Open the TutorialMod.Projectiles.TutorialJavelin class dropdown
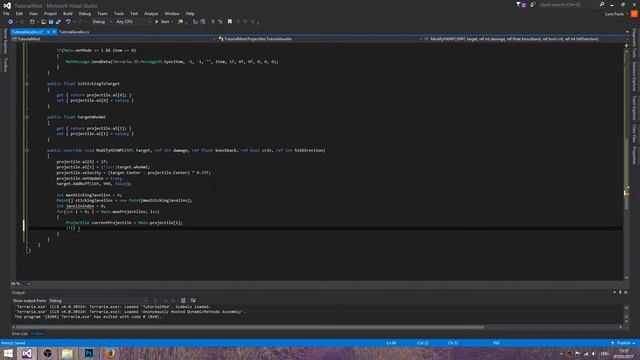 pos(320,39)
